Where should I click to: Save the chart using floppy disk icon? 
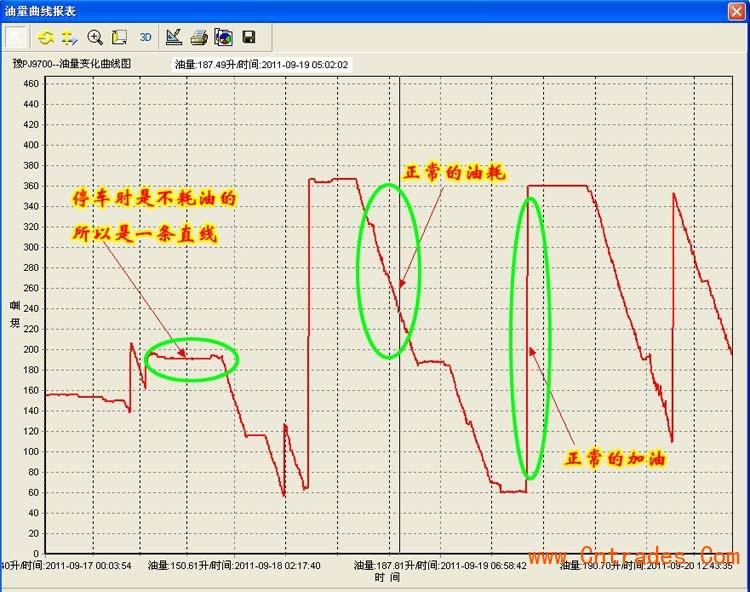248,38
